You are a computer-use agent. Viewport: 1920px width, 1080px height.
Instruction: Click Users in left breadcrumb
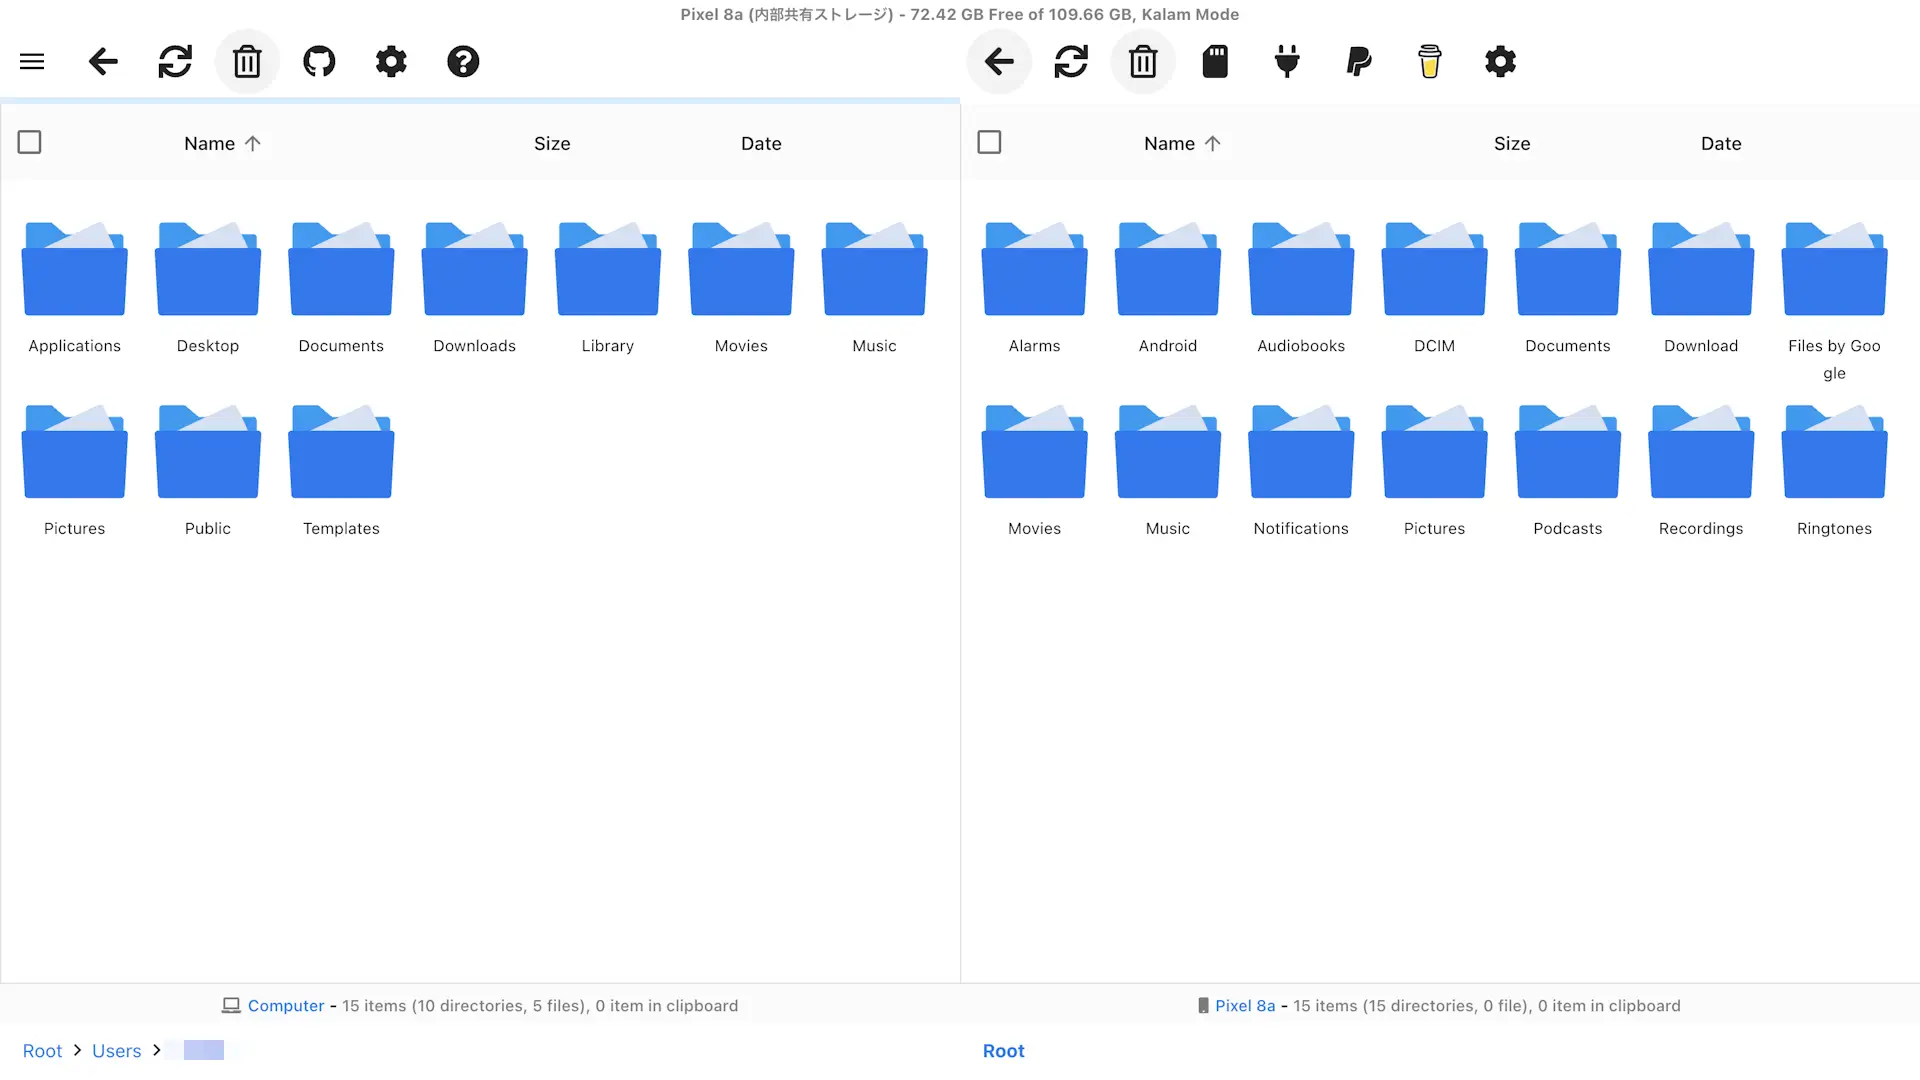(x=117, y=1051)
